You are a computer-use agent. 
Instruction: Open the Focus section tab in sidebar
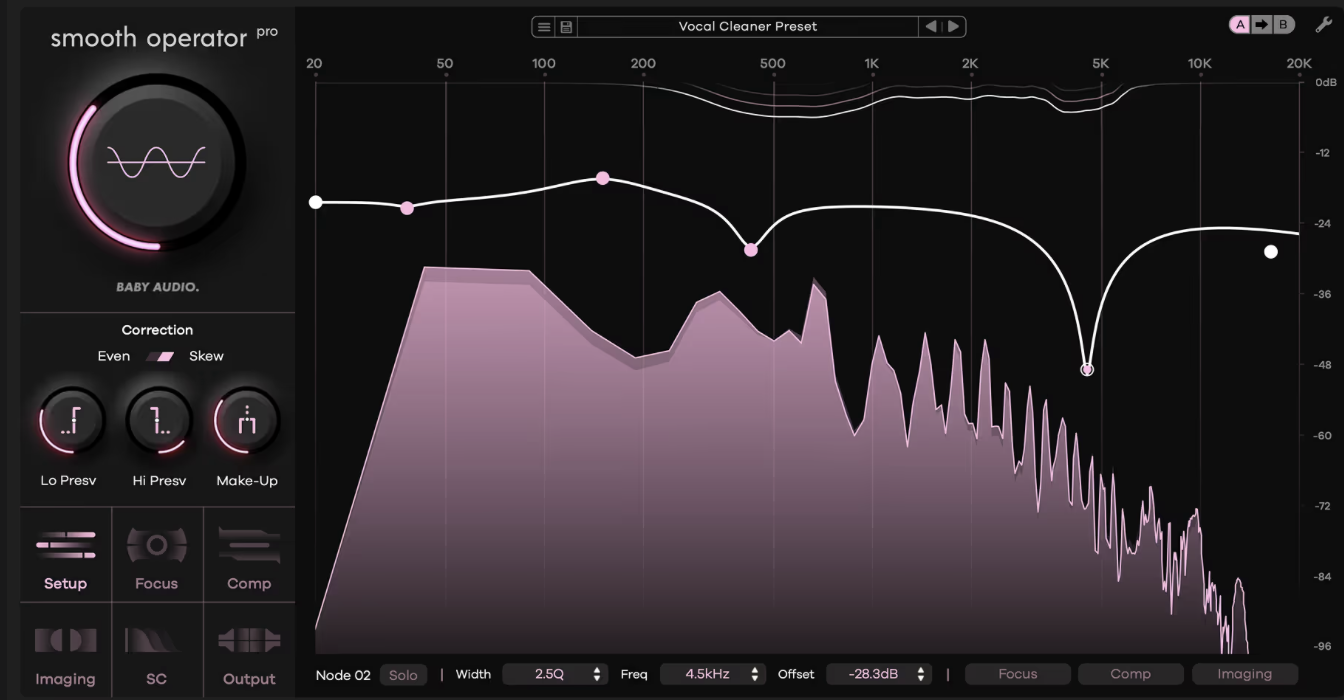pyautogui.click(x=157, y=555)
